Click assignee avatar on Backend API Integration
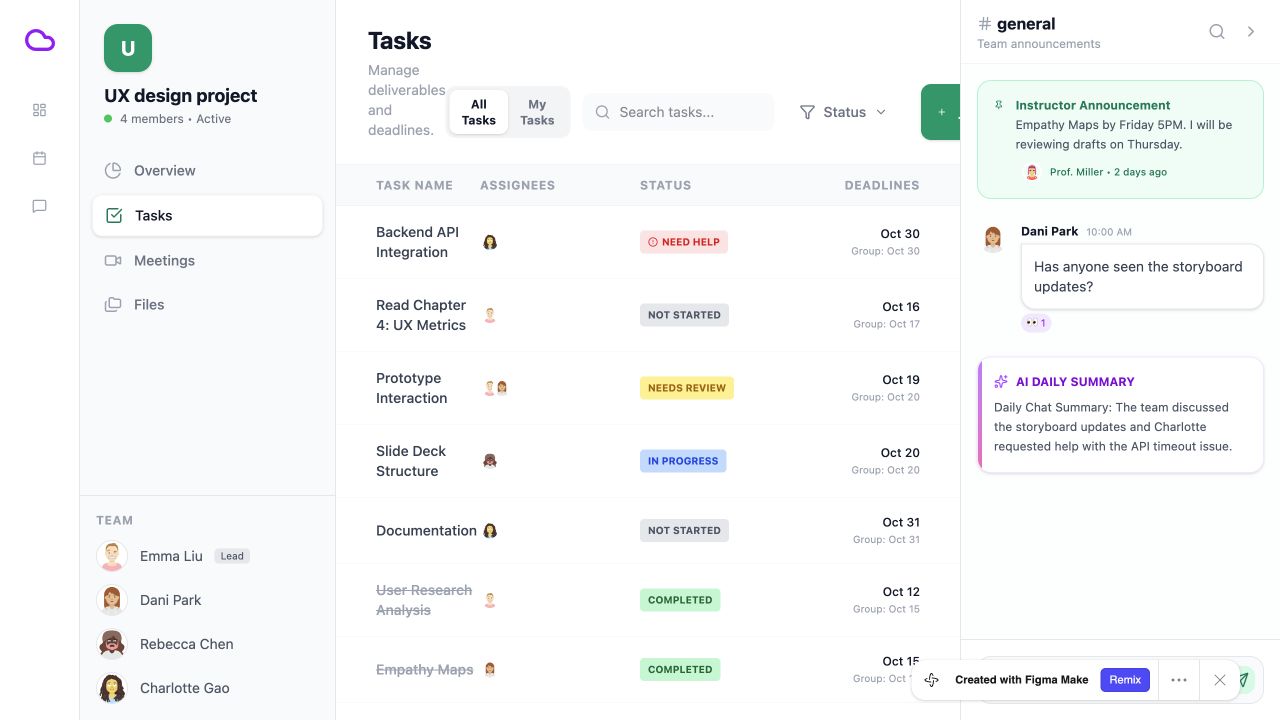The image size is (1280, 720). (x=490, y=242)
